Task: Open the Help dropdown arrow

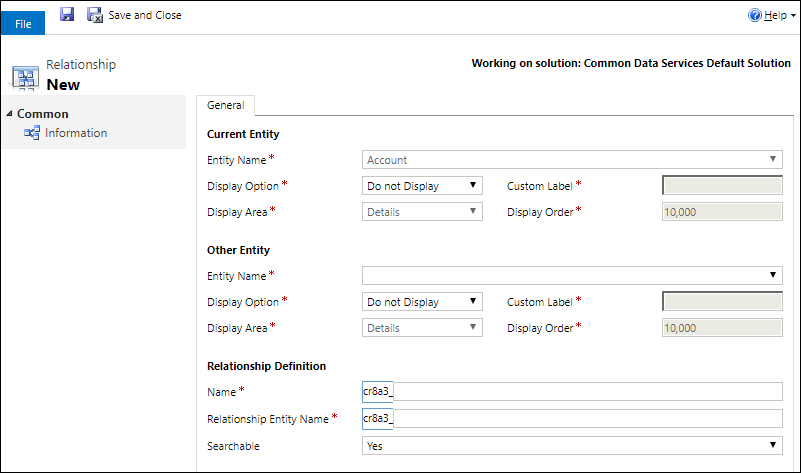Action: 793,17
